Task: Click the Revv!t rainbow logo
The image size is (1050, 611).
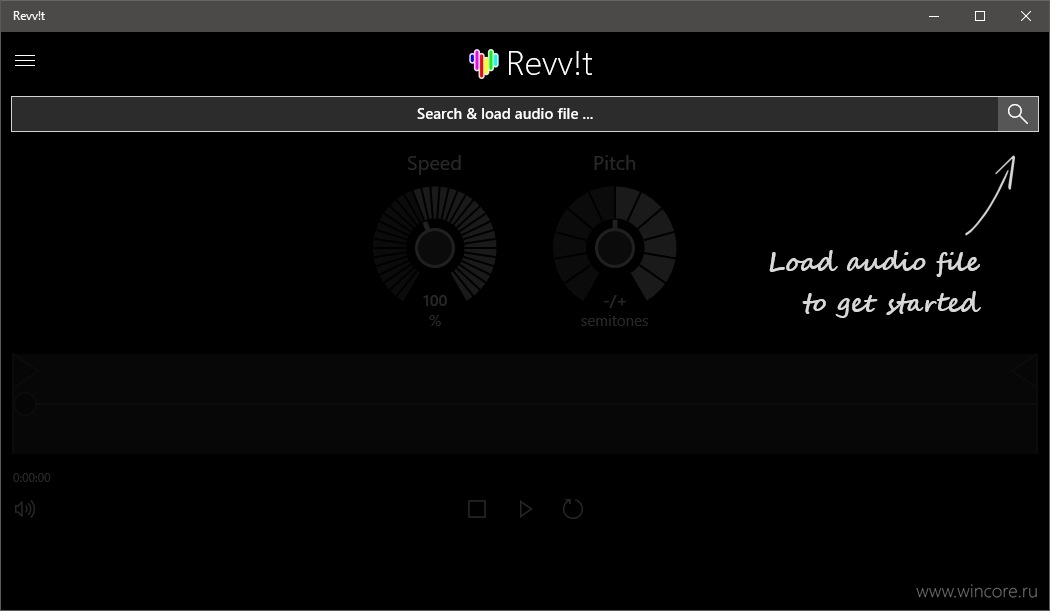Action: [x=483, y=64]
